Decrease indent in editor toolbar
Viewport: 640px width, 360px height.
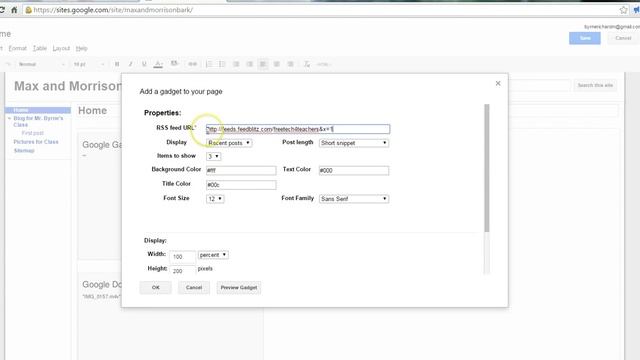click(x=236, y=64)
